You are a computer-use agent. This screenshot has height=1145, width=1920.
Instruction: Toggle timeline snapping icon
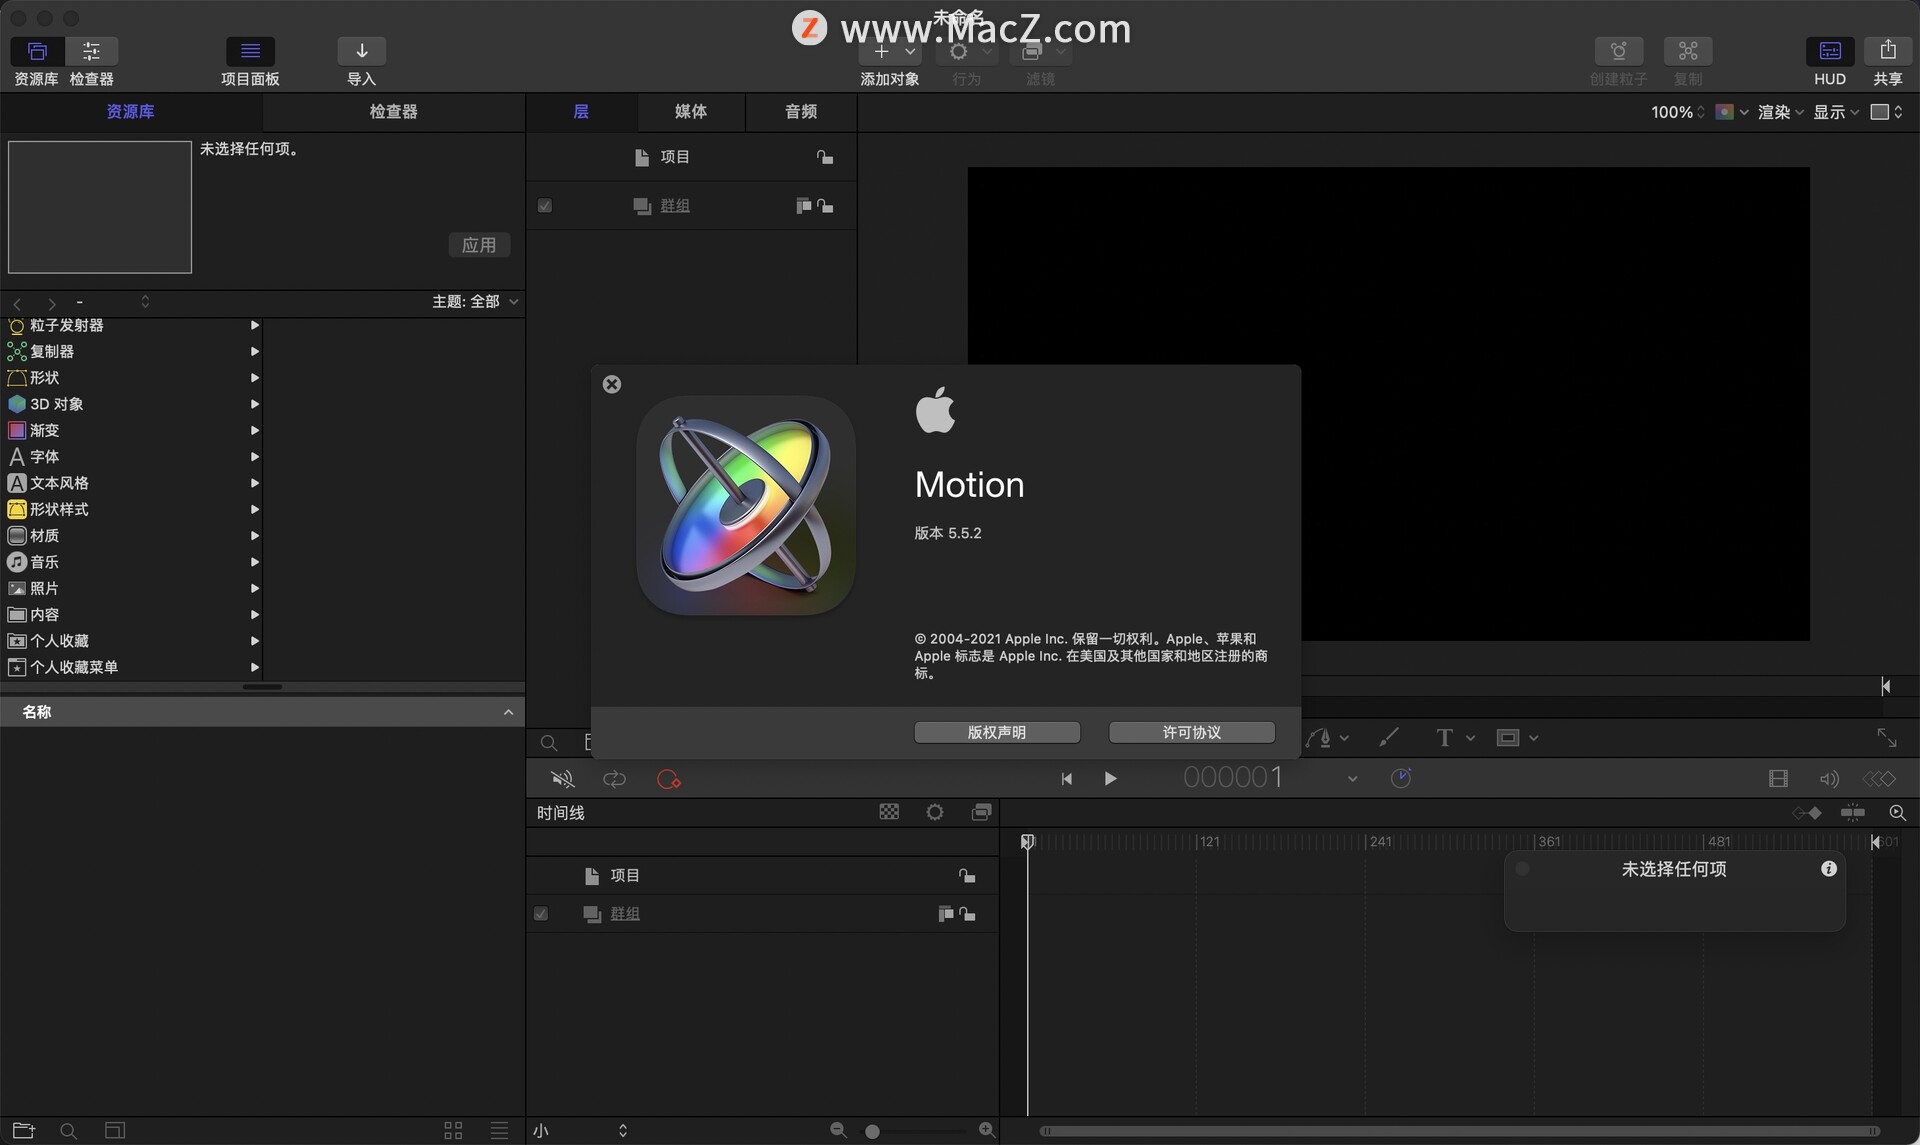click(x=1852, y=813)
